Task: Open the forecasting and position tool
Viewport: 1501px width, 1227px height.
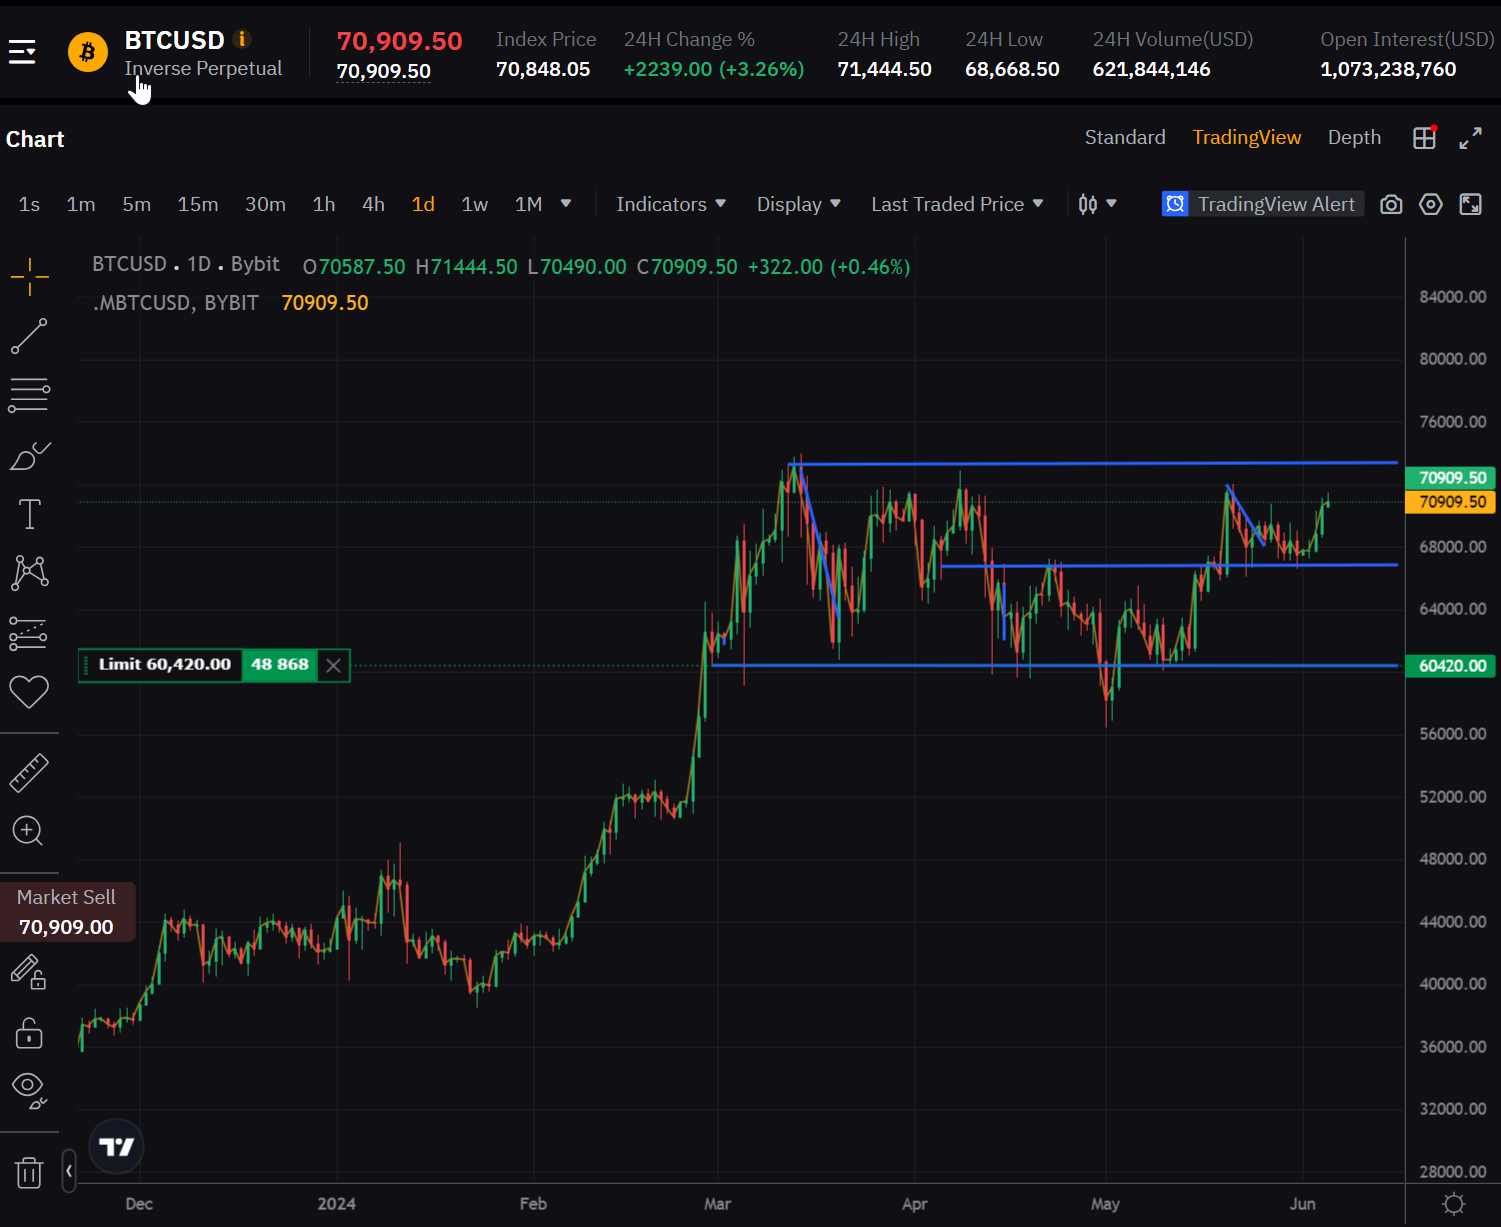Action: point(29,633)
